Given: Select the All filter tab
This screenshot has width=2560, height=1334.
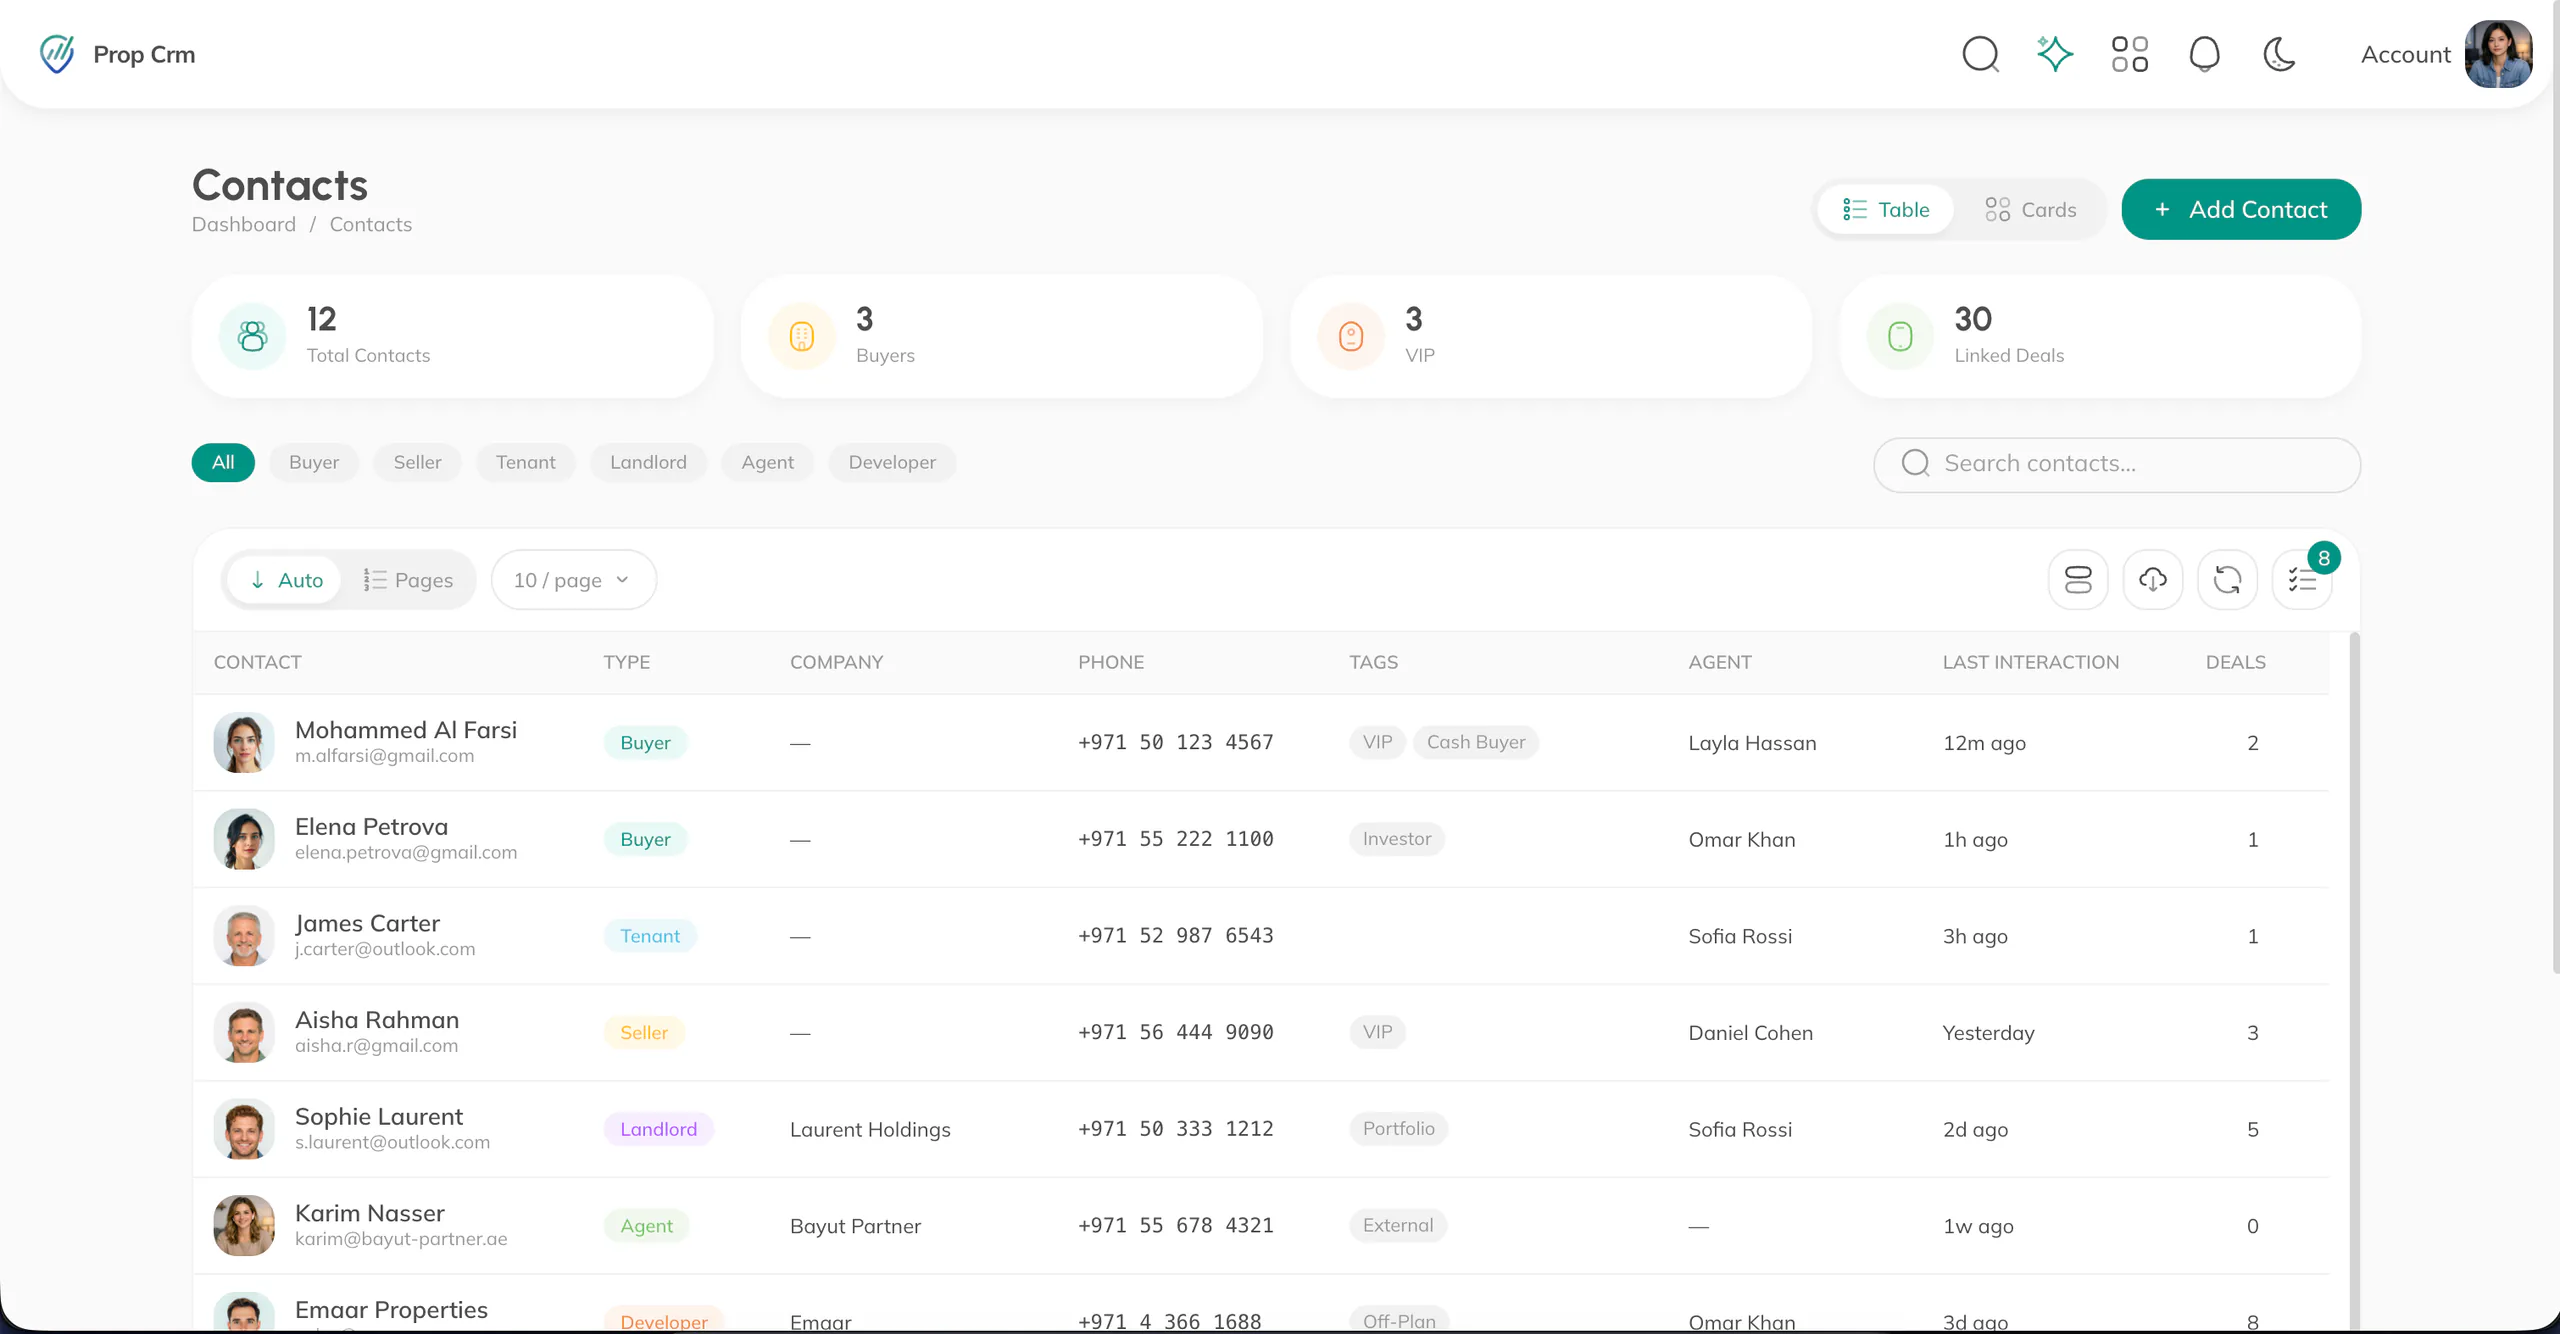Looking at the screenshot, I should (223, 462).
